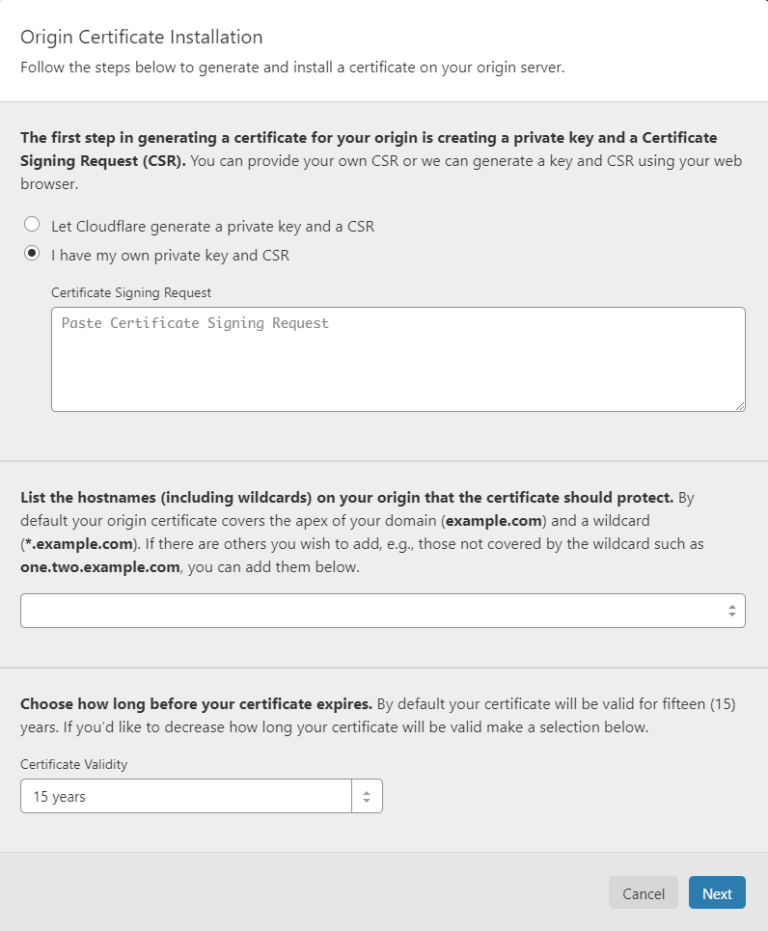Click the Certificate Validity label text

point(74,764)
